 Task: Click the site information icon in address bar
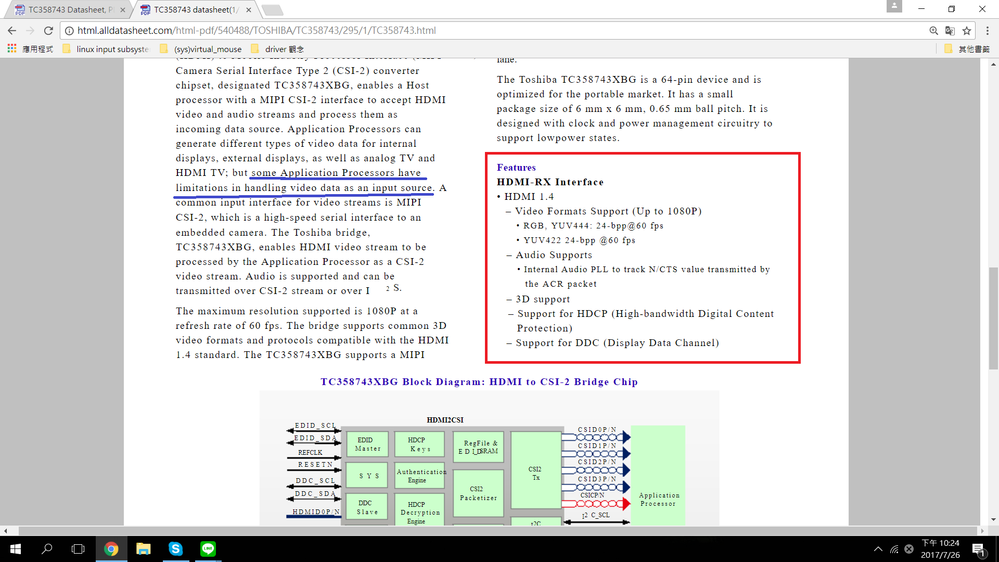(x=69, y=31)
